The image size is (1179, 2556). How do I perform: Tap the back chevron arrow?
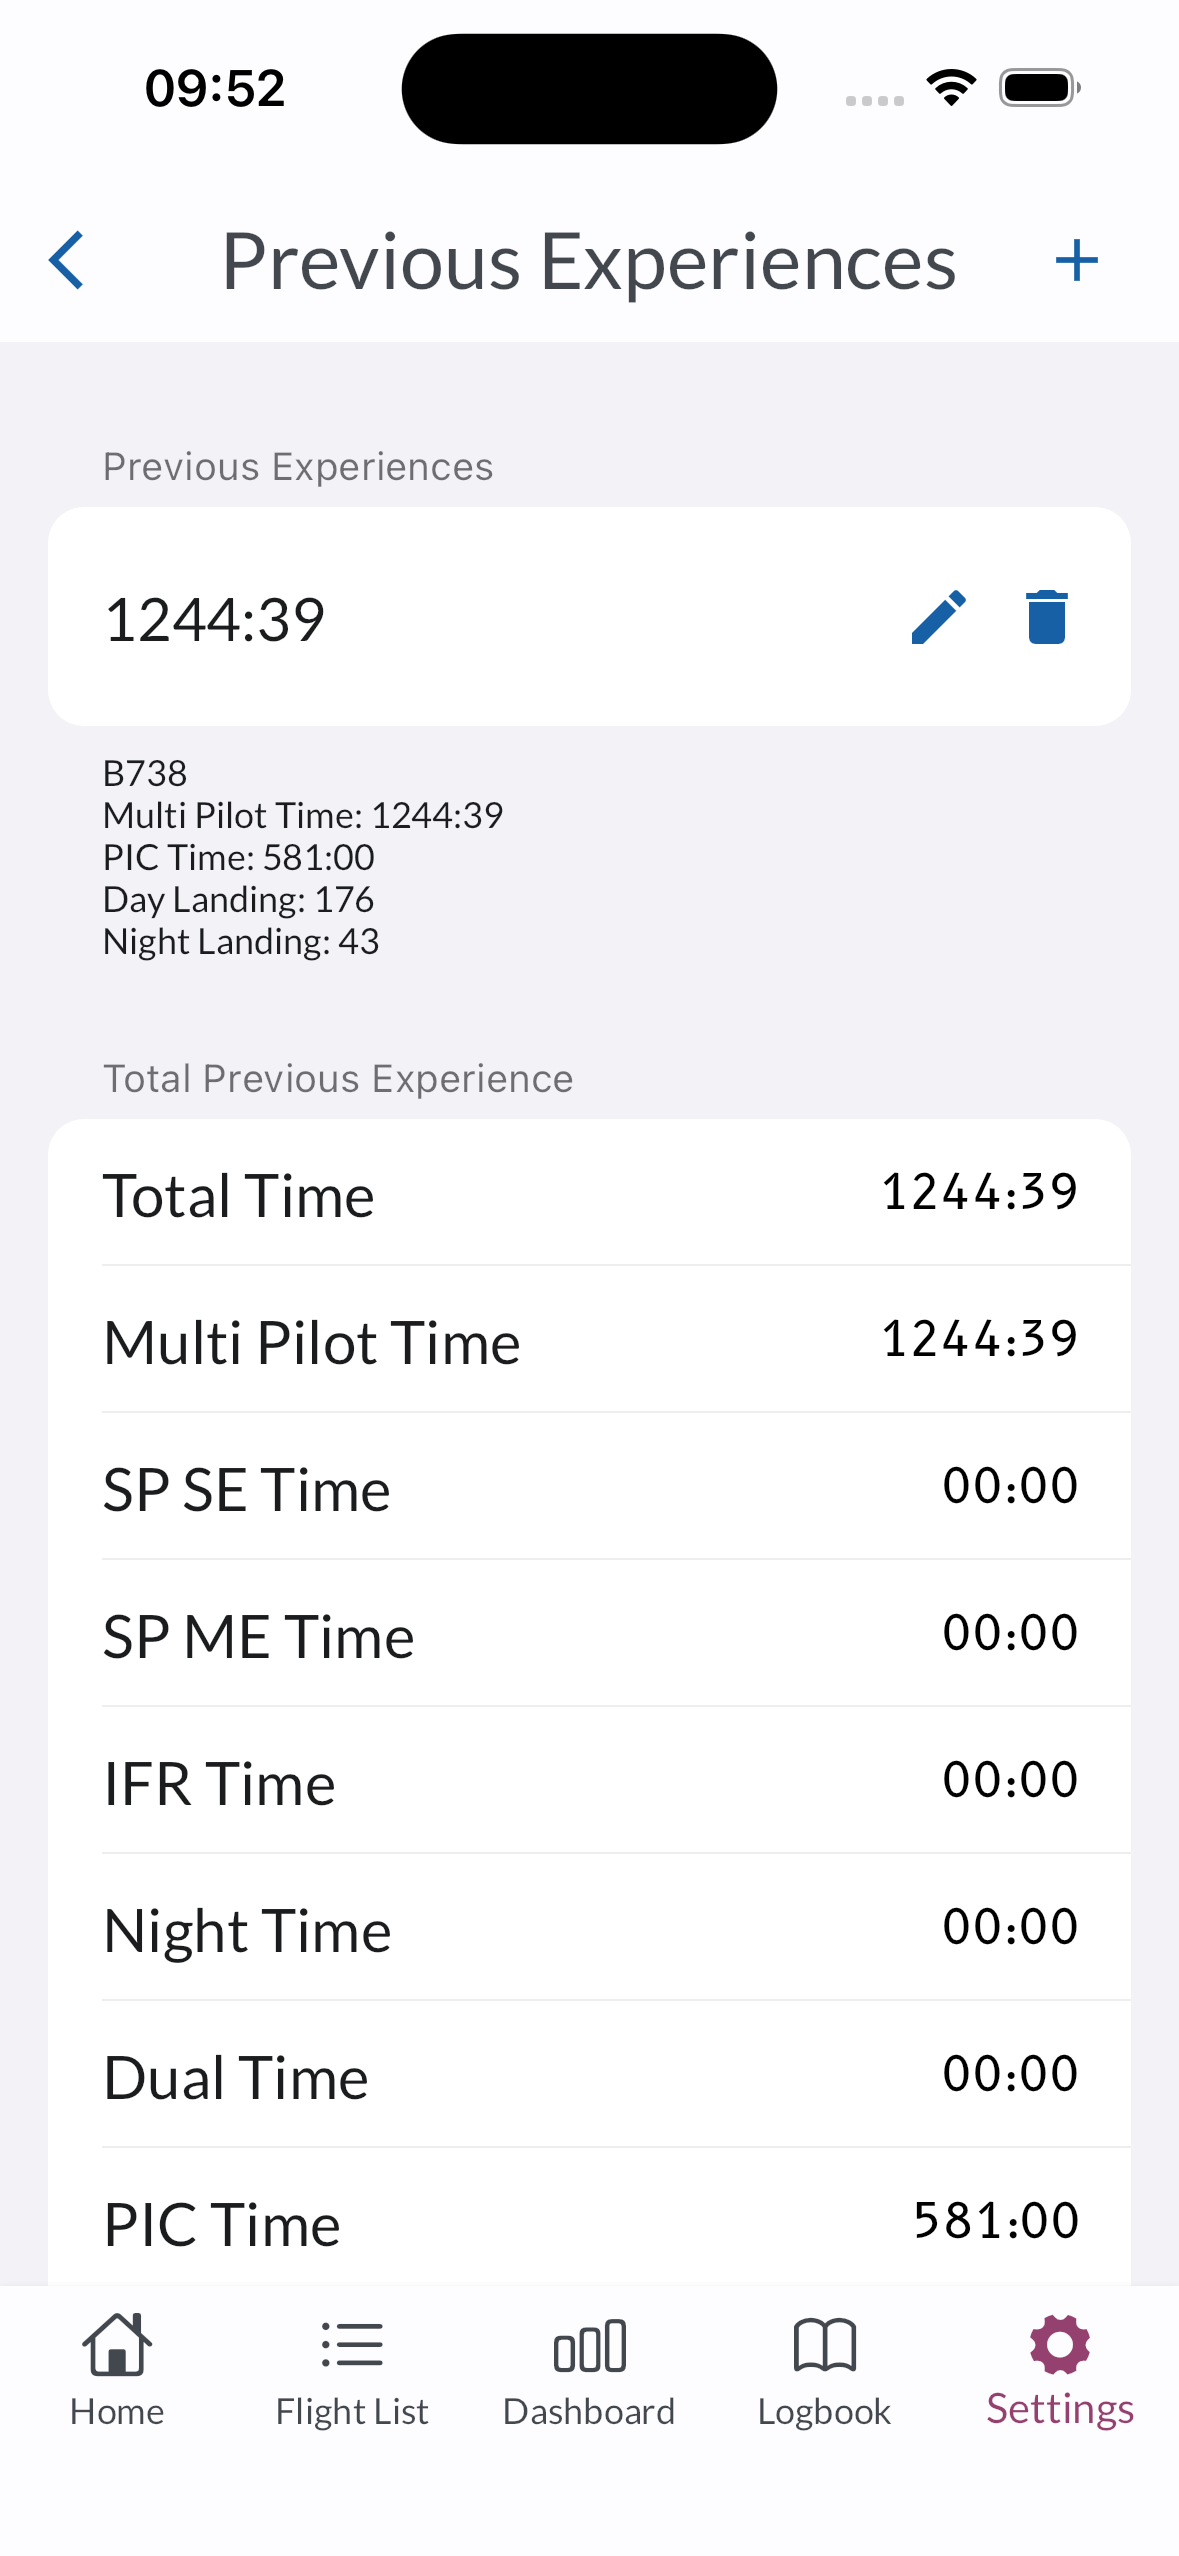pyautogui.click(x=67, y=261)
